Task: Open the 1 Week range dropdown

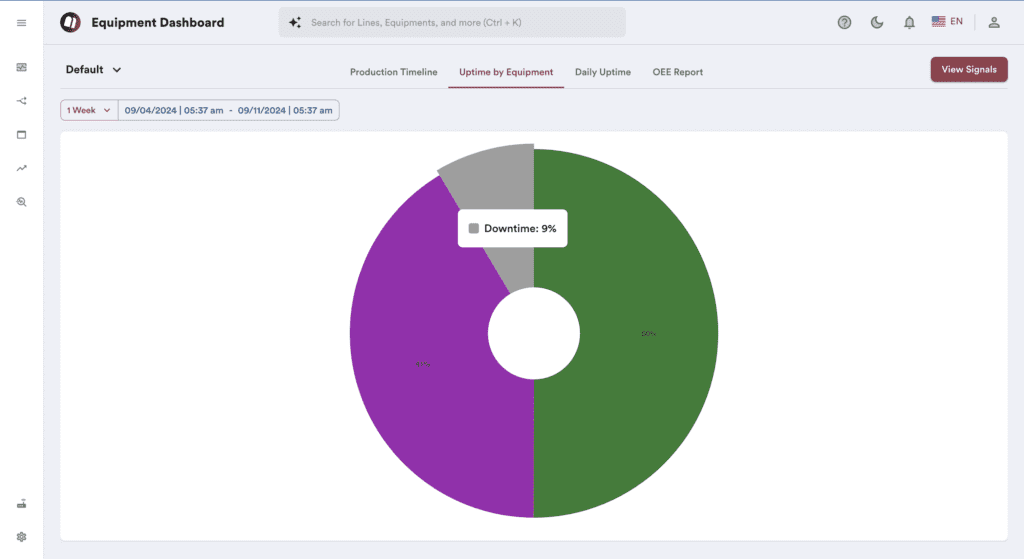Action: 89,110
